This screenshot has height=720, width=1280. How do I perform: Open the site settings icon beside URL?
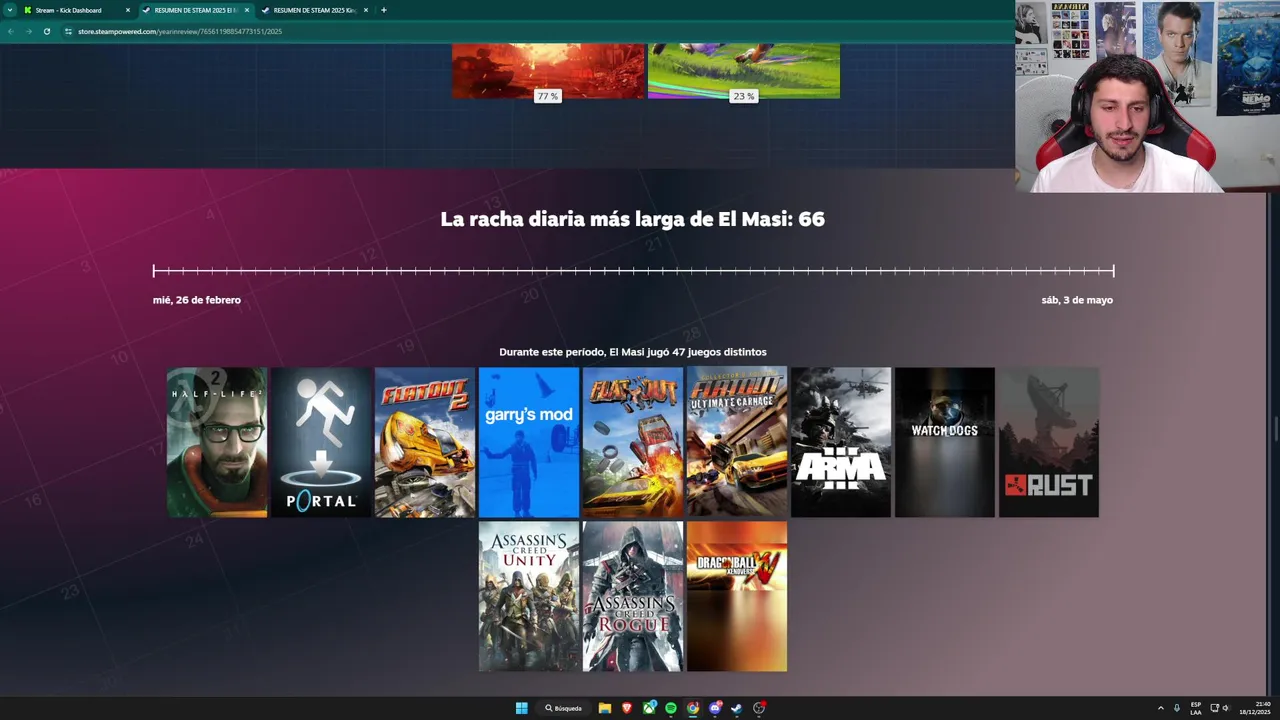coord(69,31)
